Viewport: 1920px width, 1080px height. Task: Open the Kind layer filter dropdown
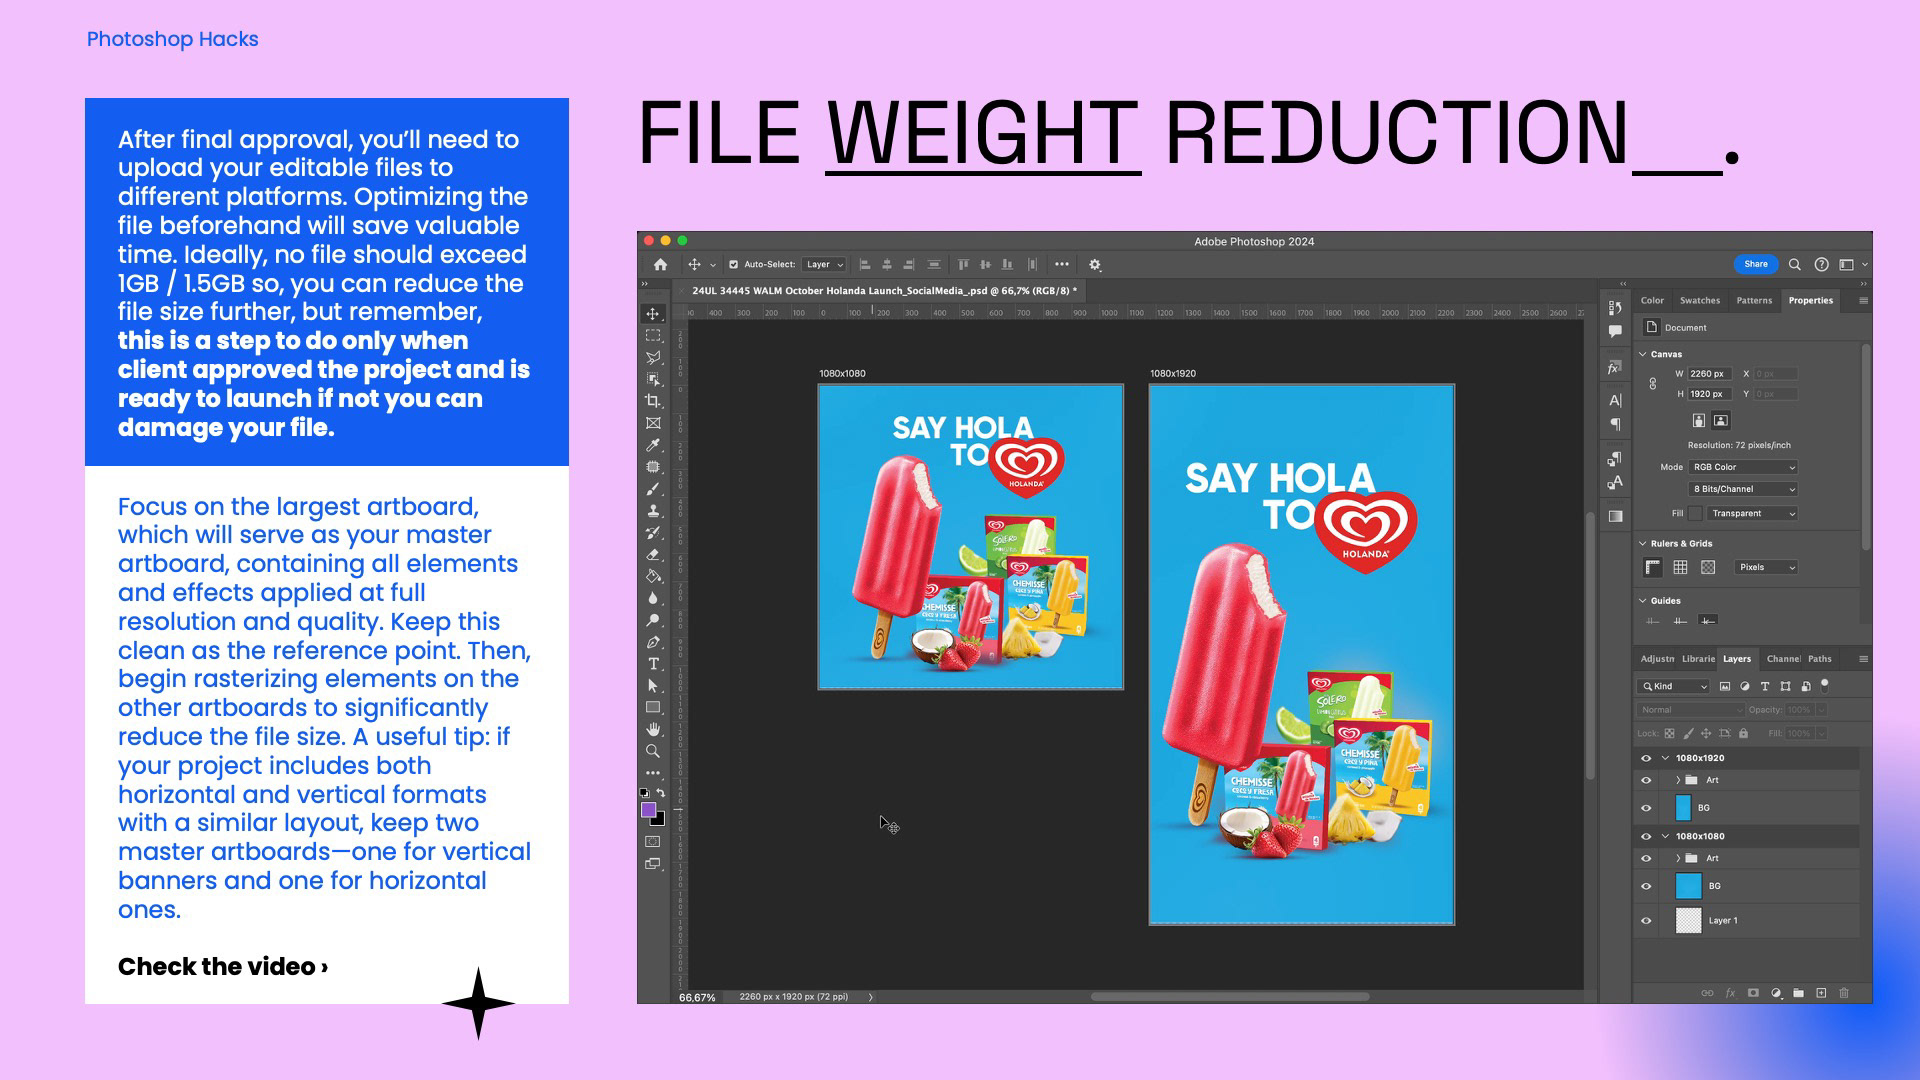tap(1674, 686)
